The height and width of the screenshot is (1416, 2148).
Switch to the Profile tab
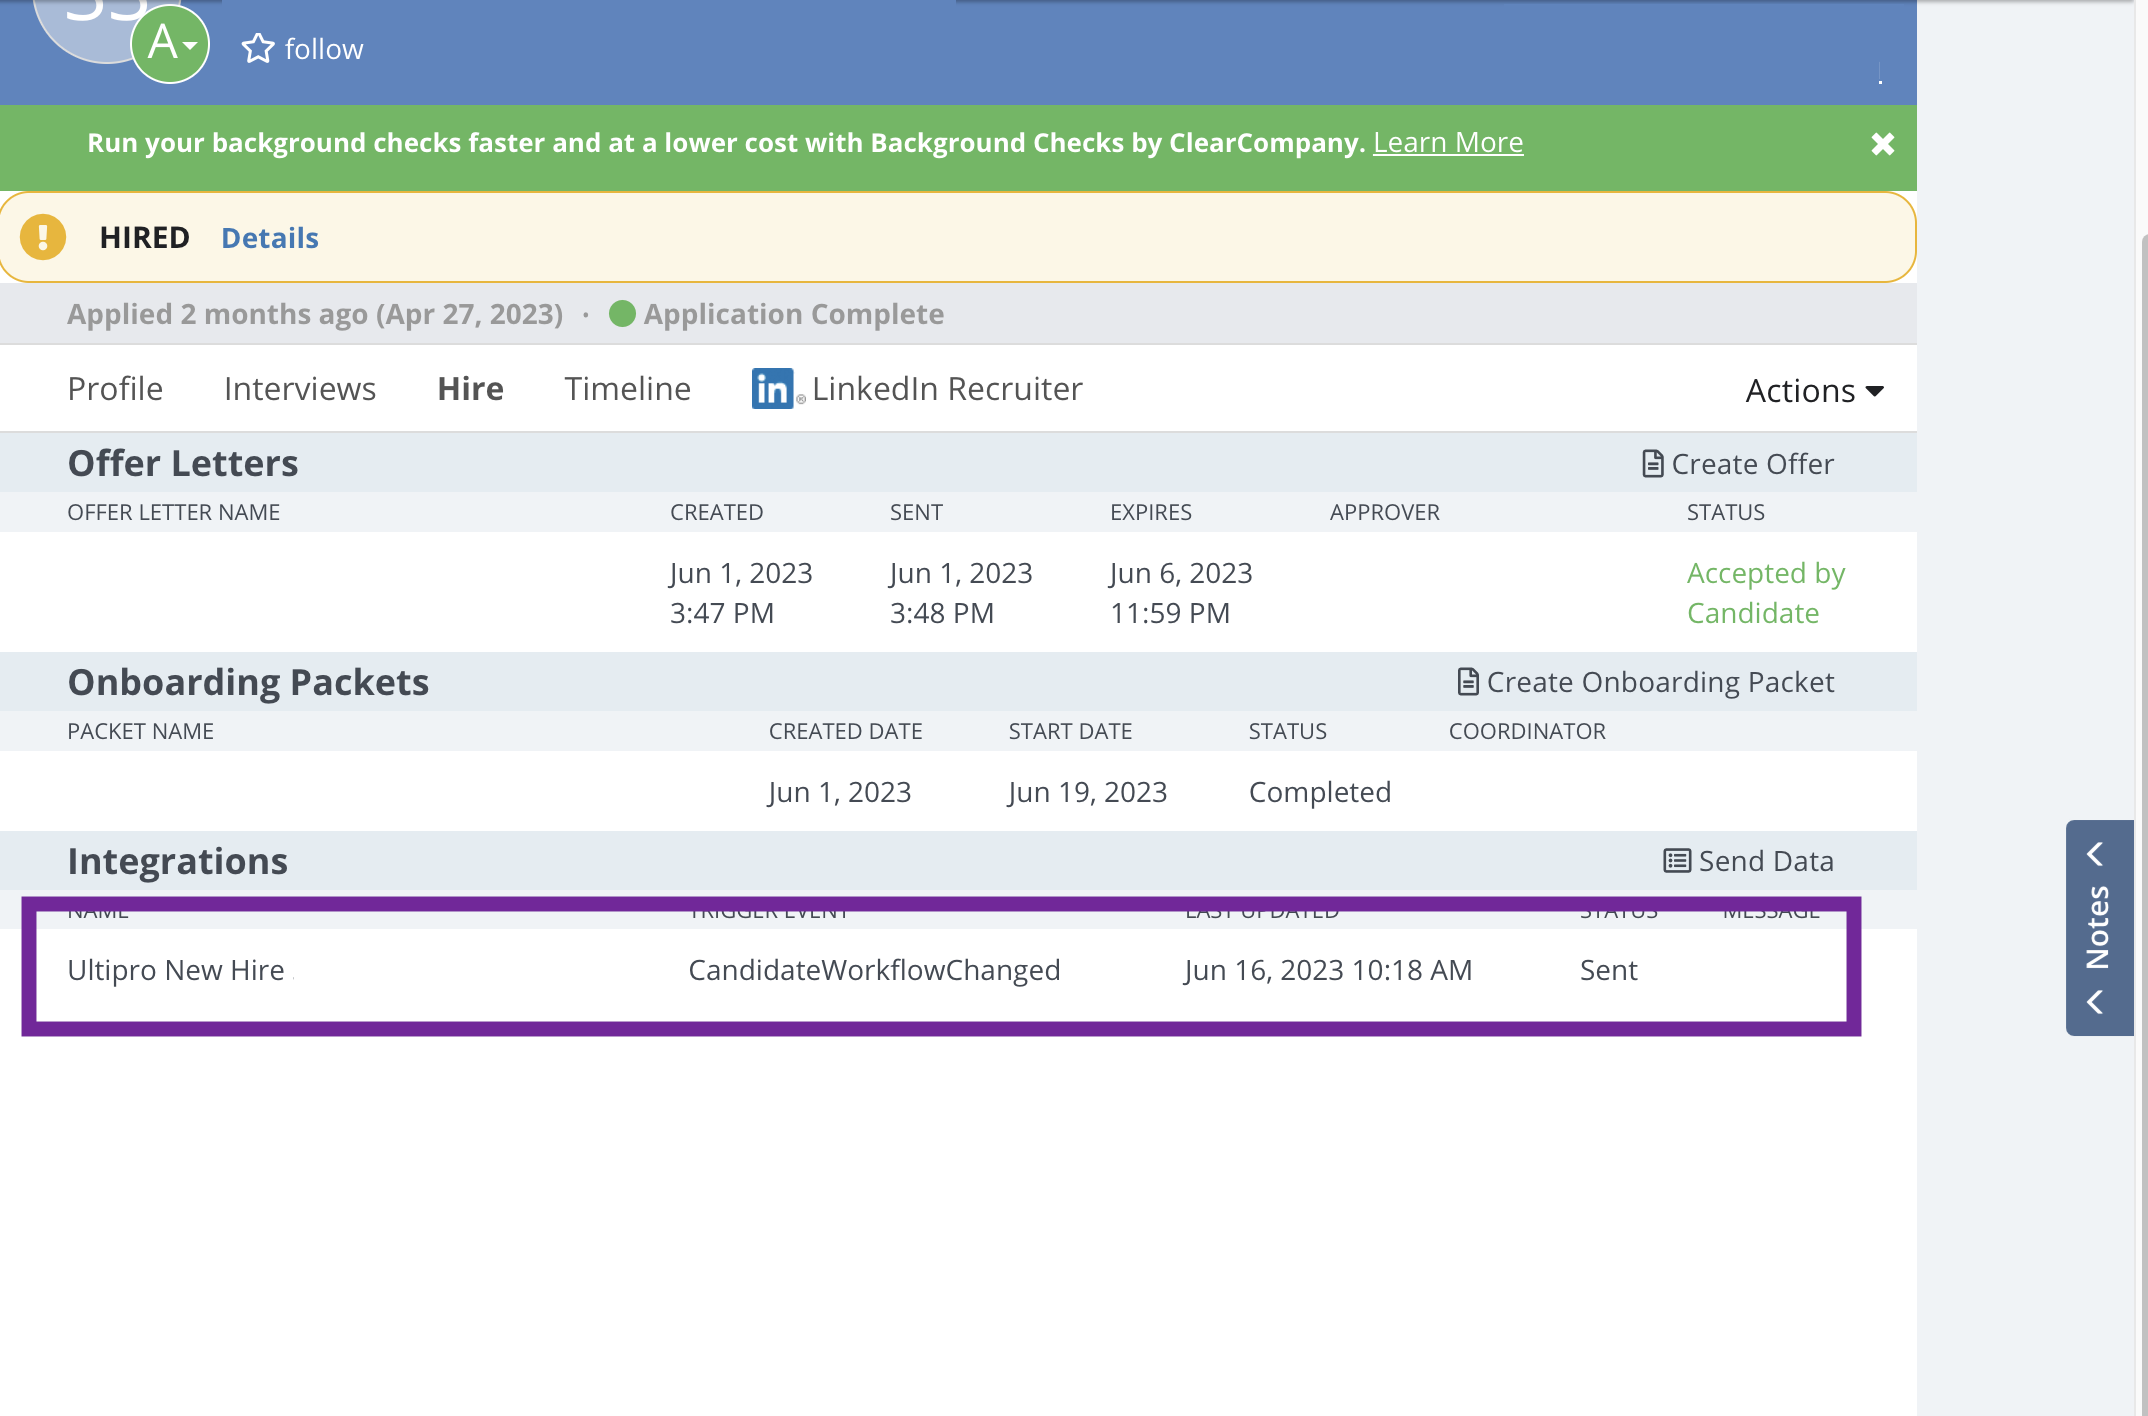point(115,389)
